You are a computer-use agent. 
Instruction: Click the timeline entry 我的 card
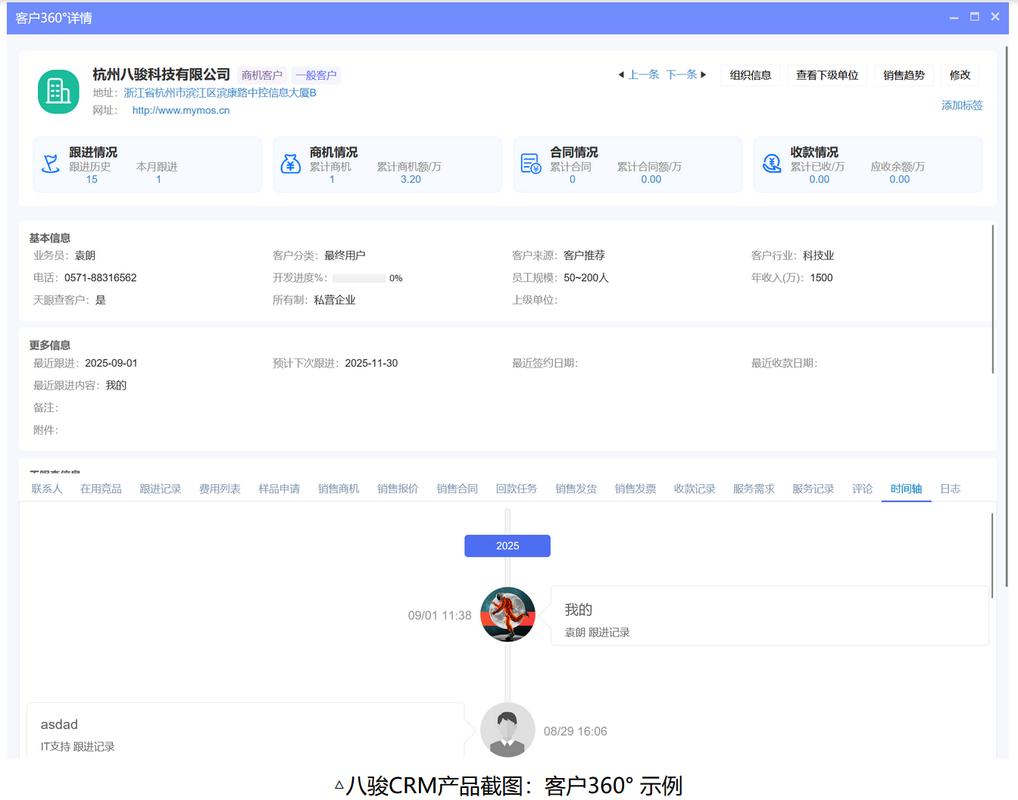pos(769,616)
